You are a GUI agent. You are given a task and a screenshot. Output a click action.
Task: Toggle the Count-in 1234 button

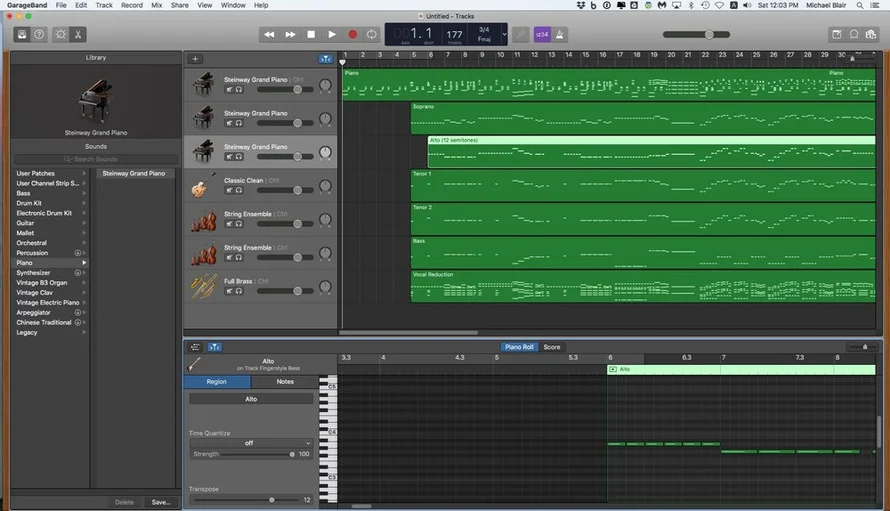click(542, 35)
